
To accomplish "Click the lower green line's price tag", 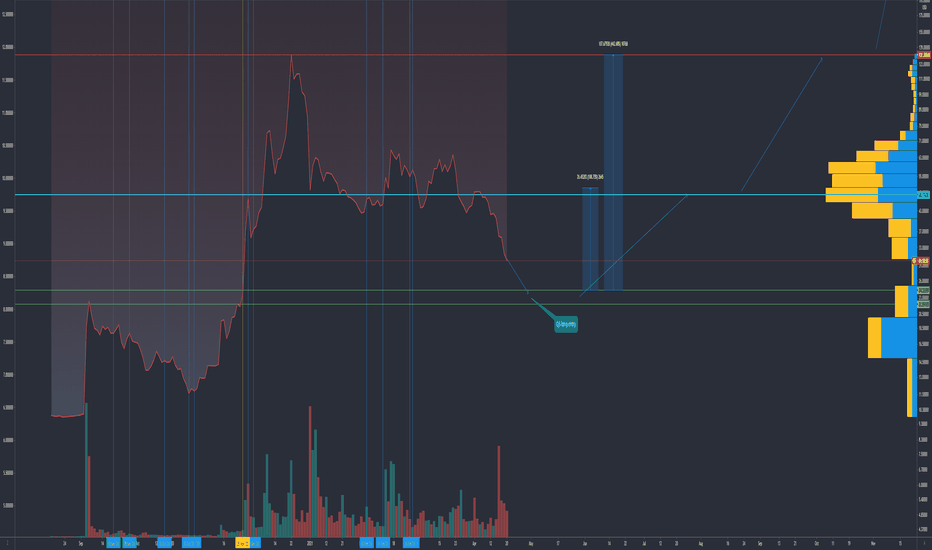I will (924, 304).
